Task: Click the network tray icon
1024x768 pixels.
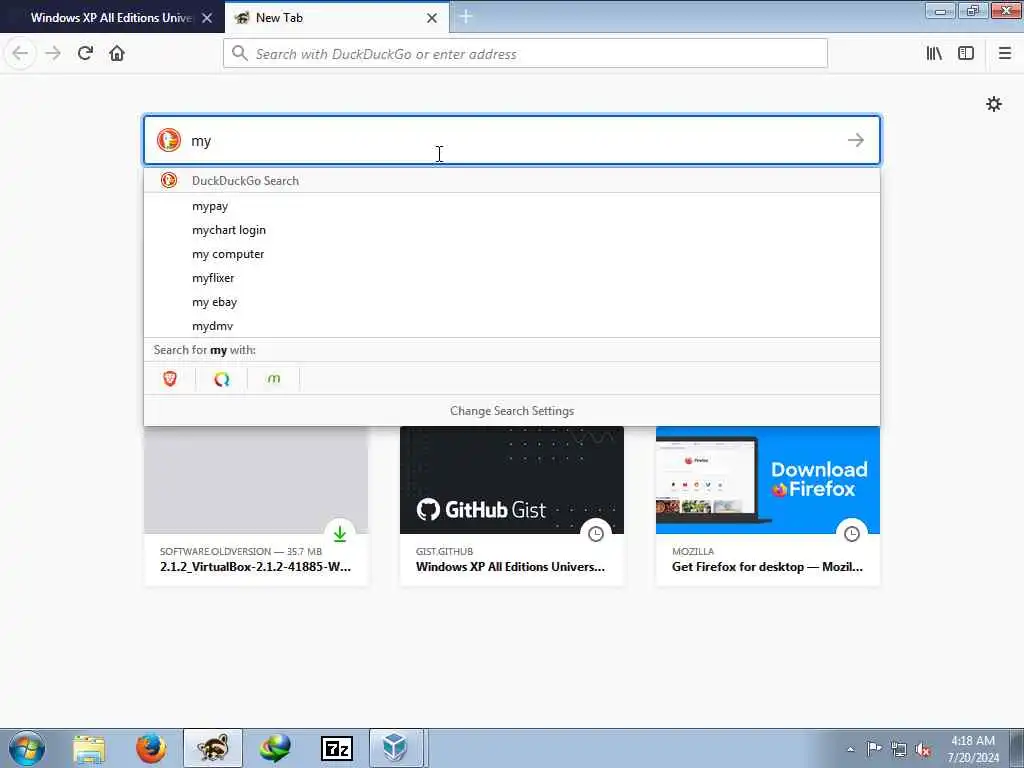Action: point(899,749)
